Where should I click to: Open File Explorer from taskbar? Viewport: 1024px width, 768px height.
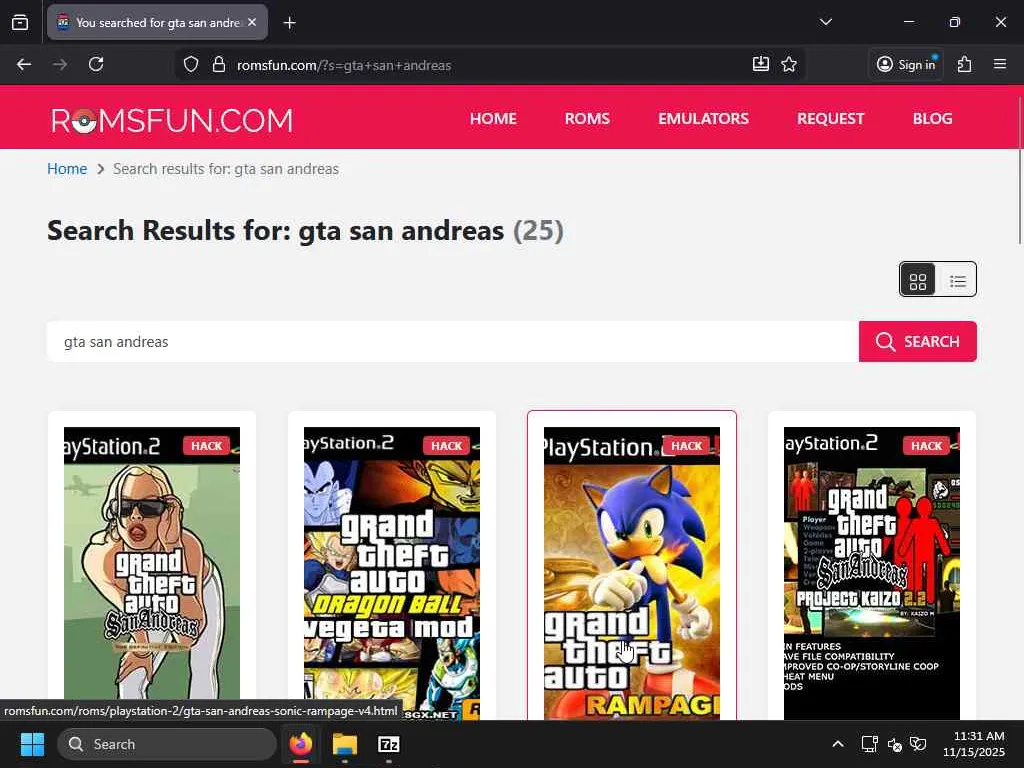345,744
